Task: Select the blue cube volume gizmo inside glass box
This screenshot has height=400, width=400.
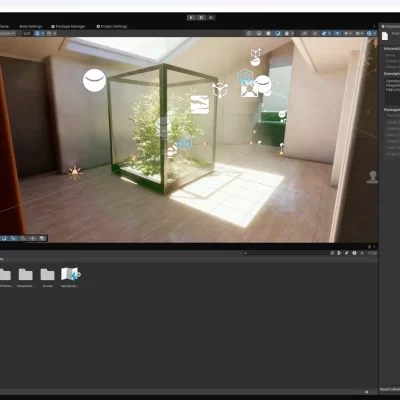Action: [x=184, y=142]
